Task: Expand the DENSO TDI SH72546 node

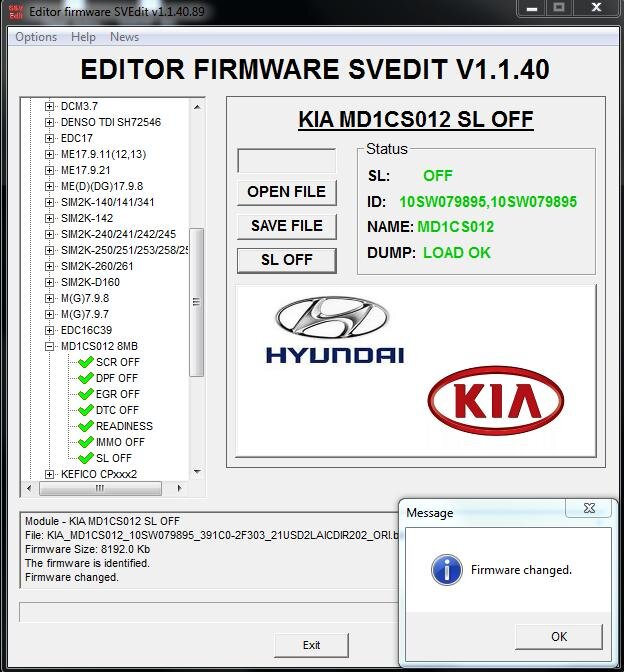Action: click(x=49, y=122)
